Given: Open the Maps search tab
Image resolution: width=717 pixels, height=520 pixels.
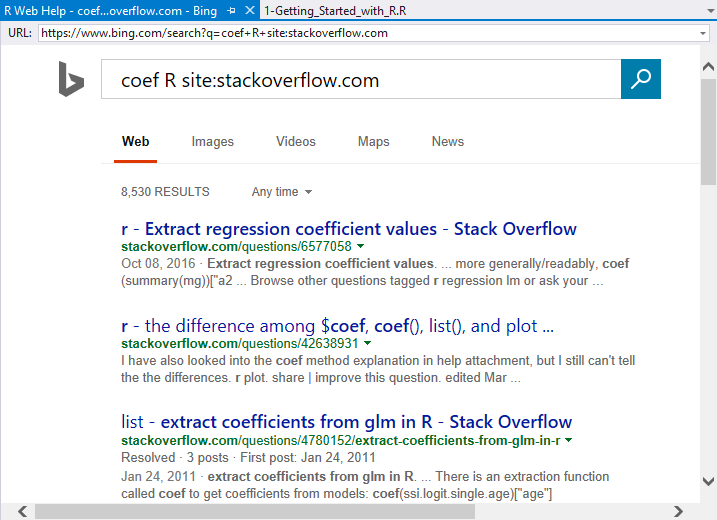Looking at the screenshot, I should tap(374, 142).
